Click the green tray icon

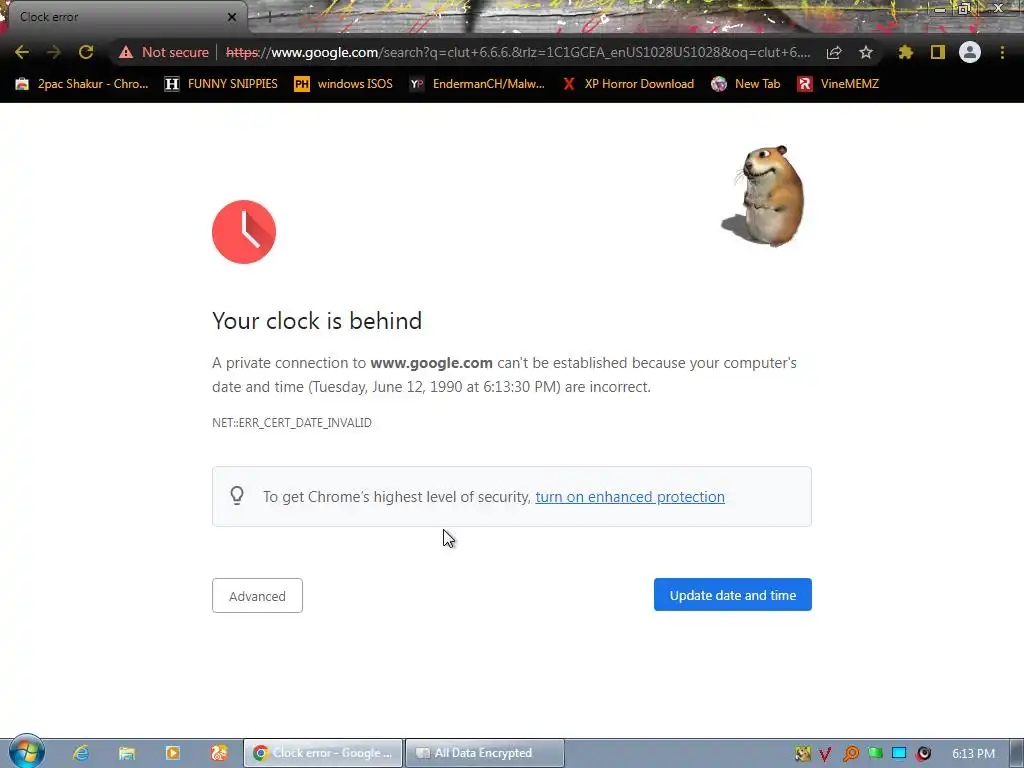coord(875,754)
